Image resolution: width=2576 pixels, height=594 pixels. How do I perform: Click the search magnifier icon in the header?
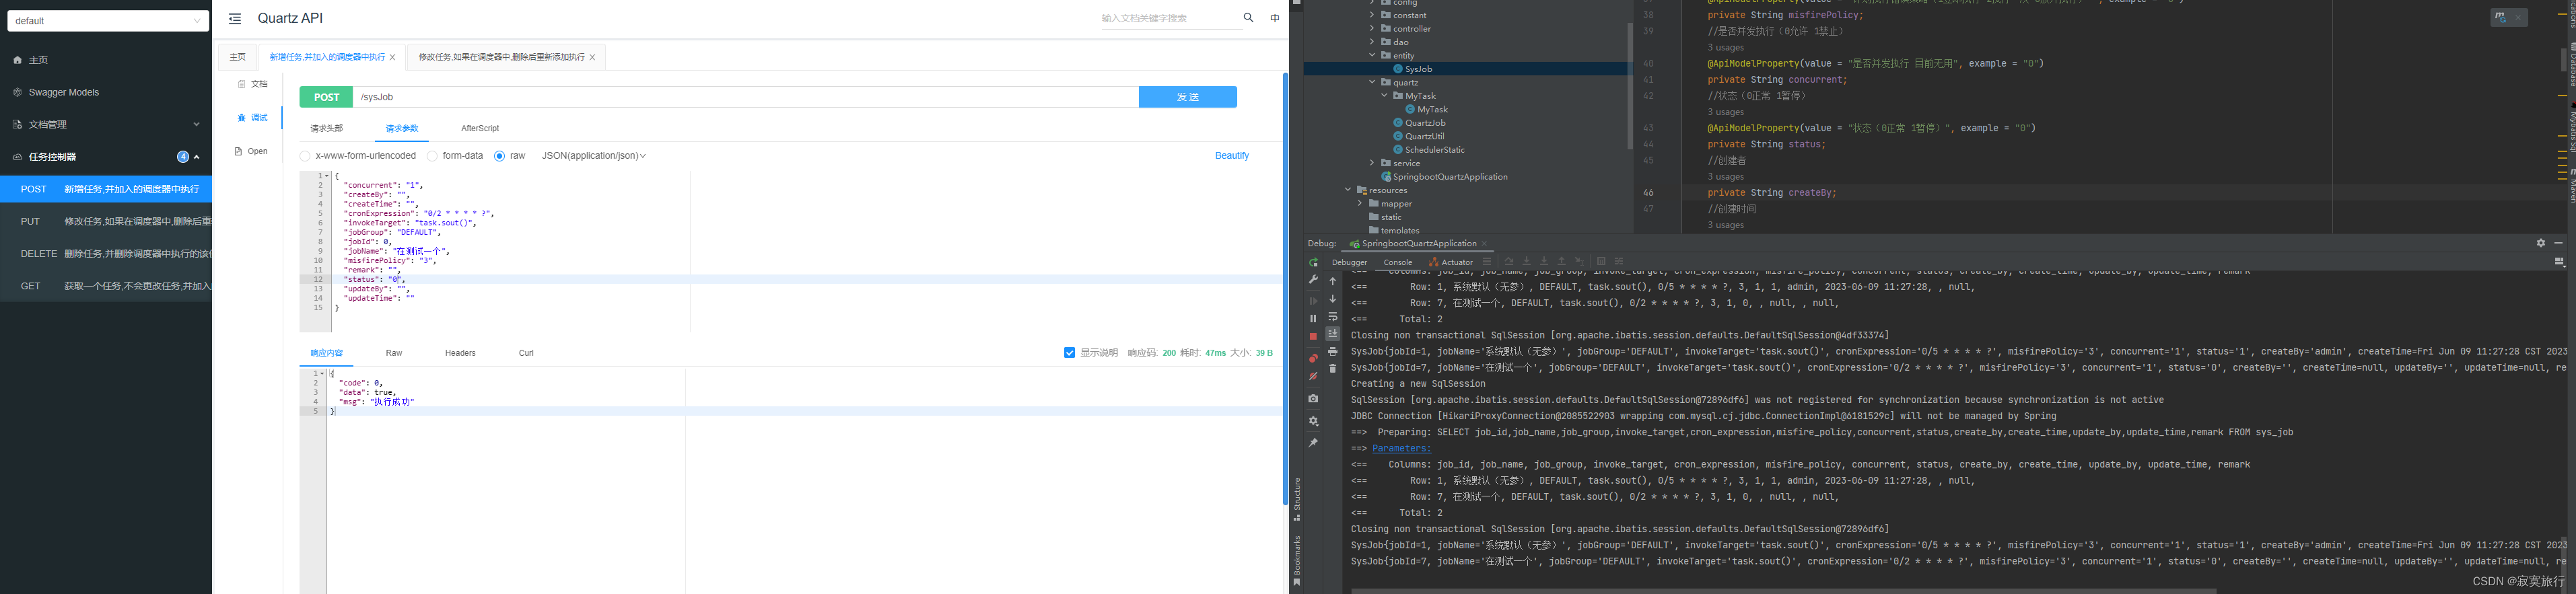(x=1248, y=17)
